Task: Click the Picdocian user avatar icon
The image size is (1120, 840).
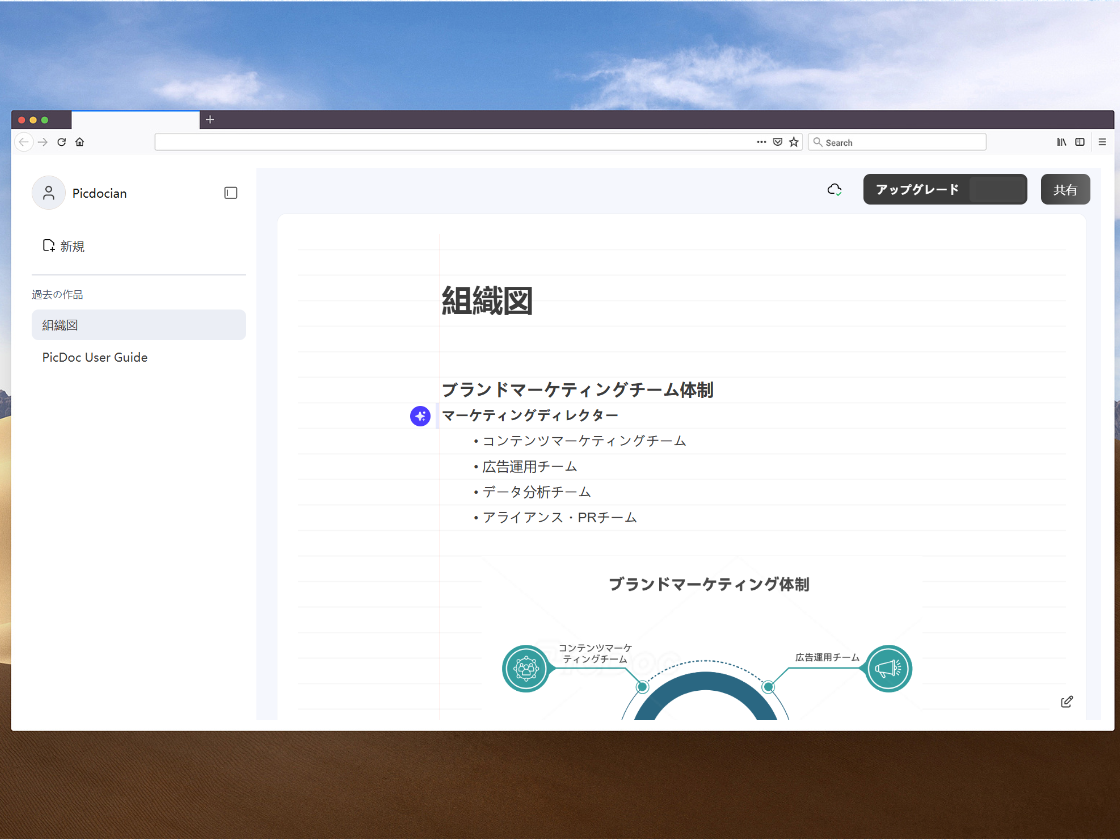Action: (x=48, y=192)
